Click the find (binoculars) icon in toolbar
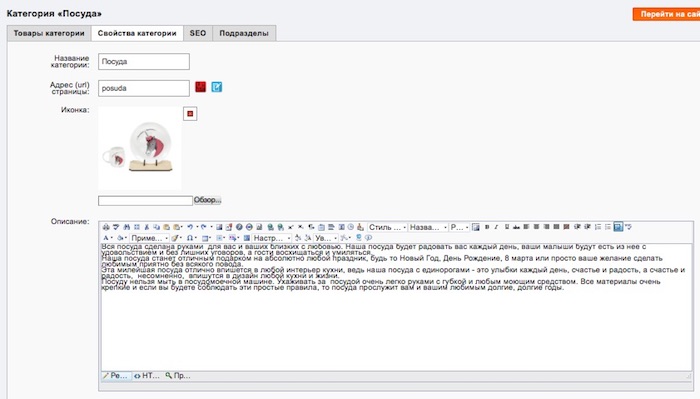 [127, 227]
